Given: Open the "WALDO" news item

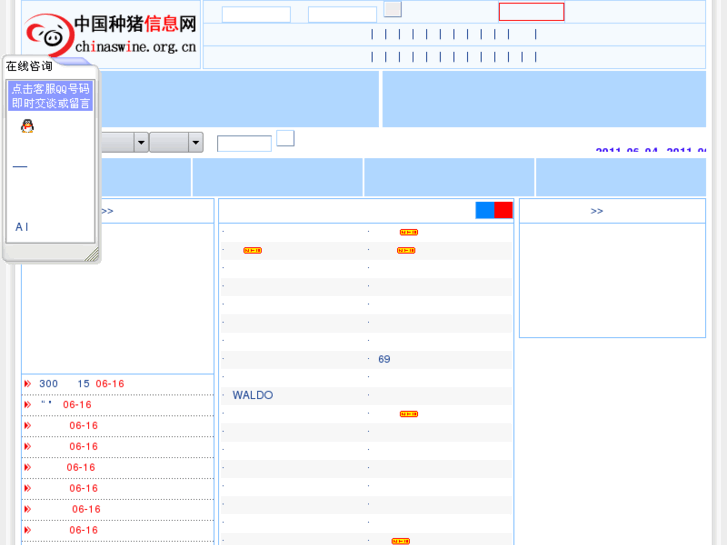Looking at the screenshot, I should [x=253, y=395].
